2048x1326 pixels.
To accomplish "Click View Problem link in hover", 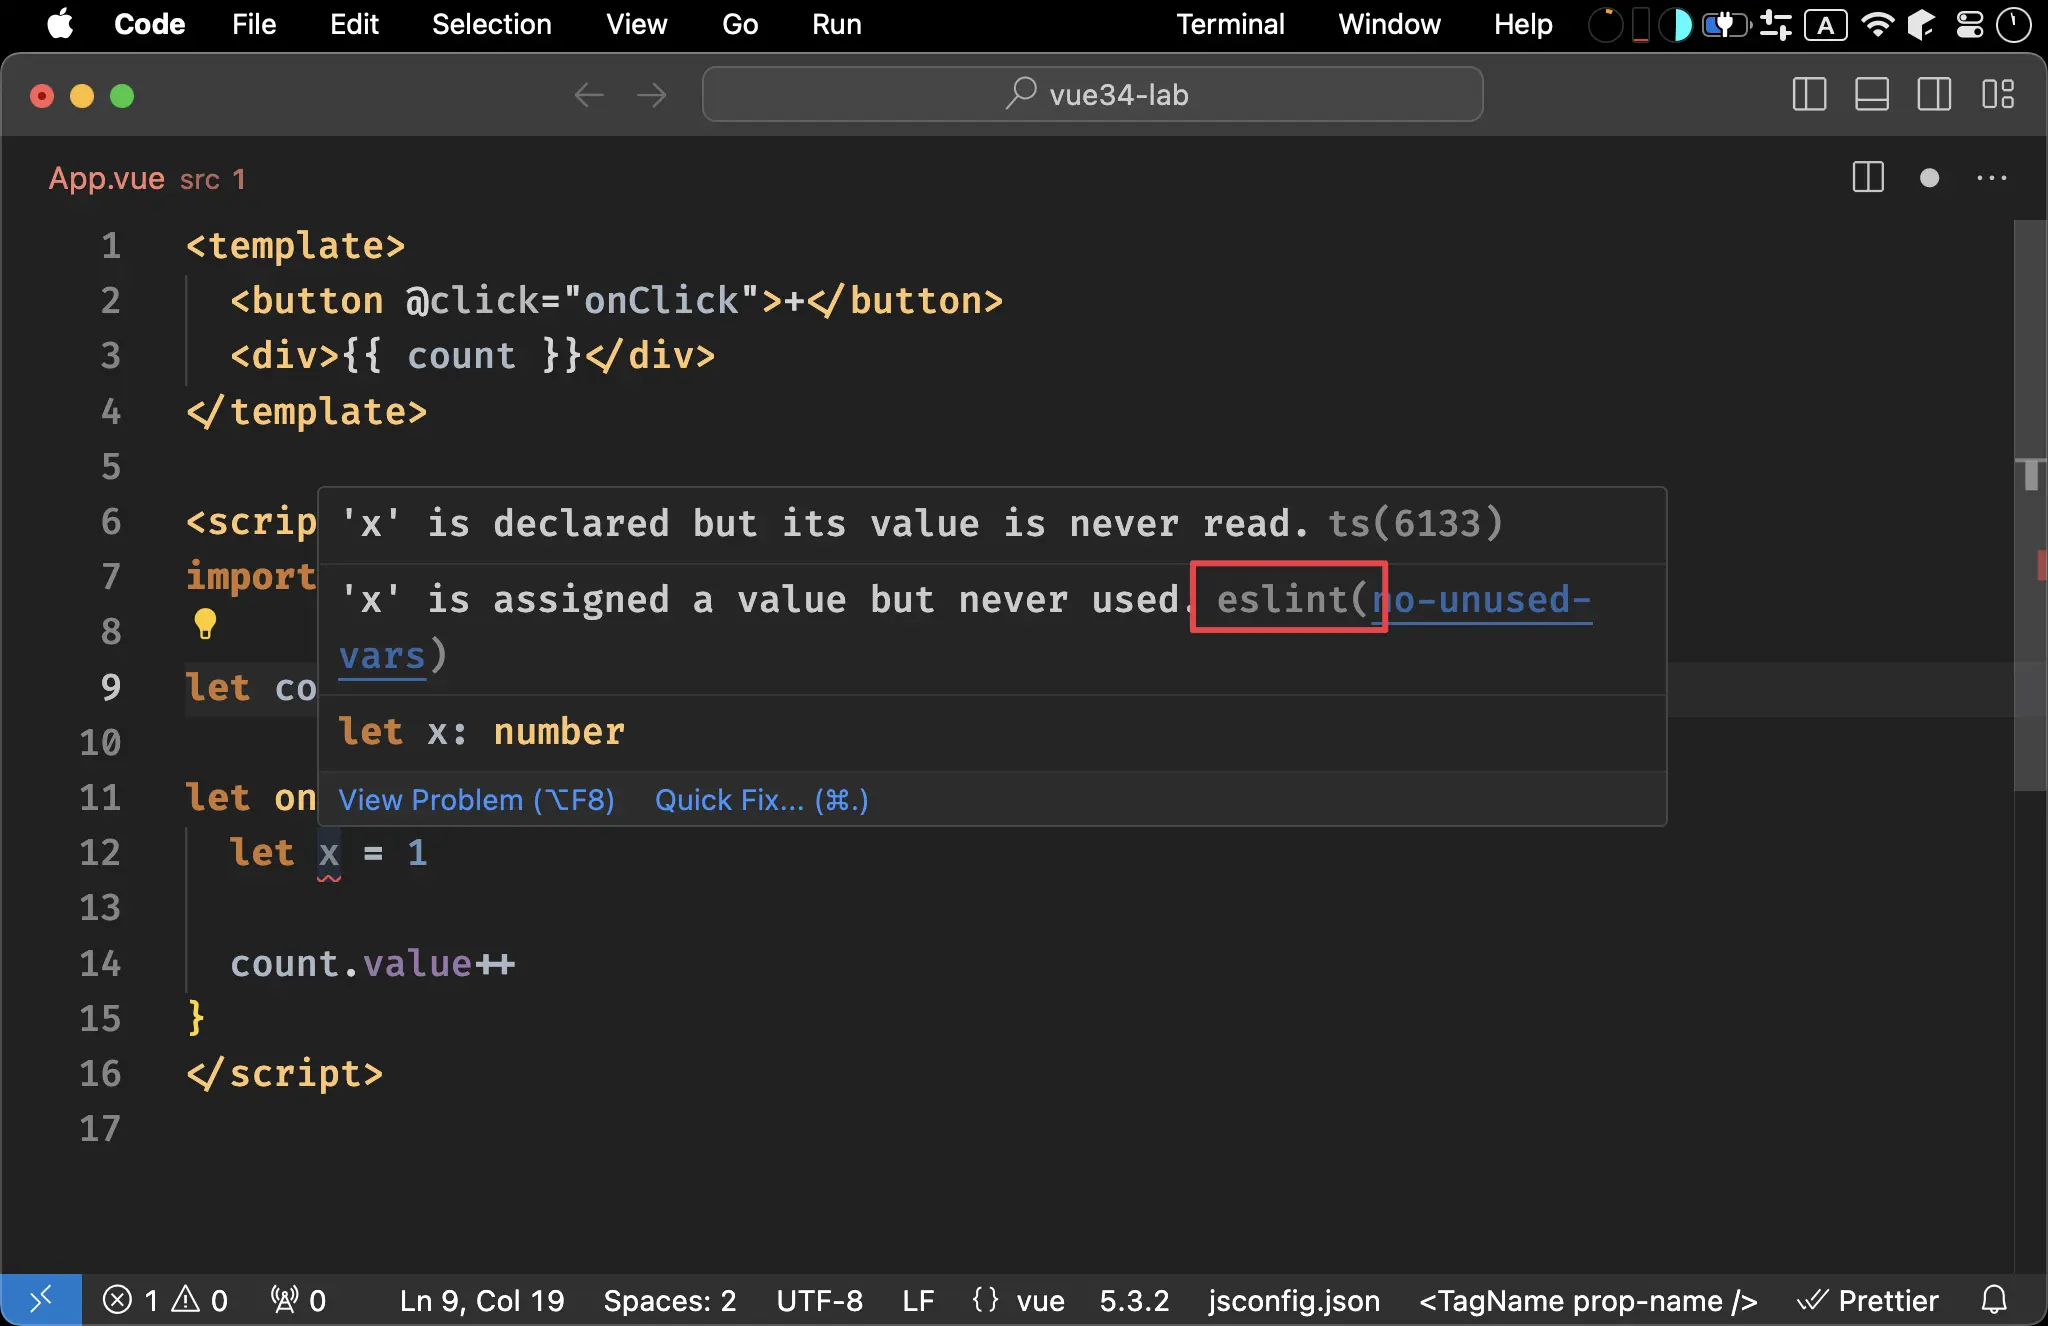I will tap(476, 800).
